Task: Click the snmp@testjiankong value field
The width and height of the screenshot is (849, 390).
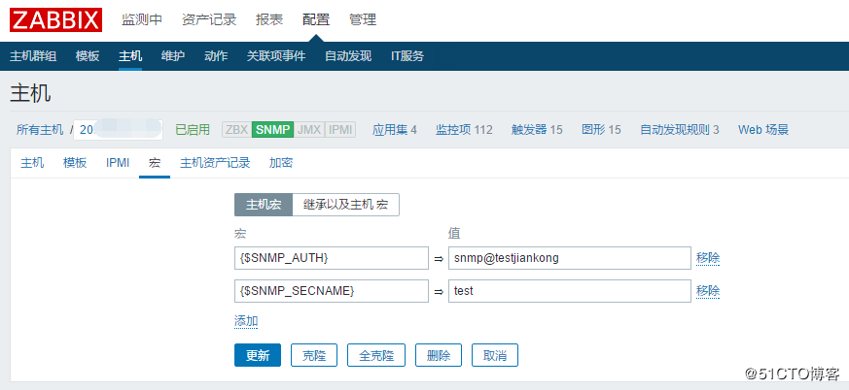Action: [x=570, y=258]
